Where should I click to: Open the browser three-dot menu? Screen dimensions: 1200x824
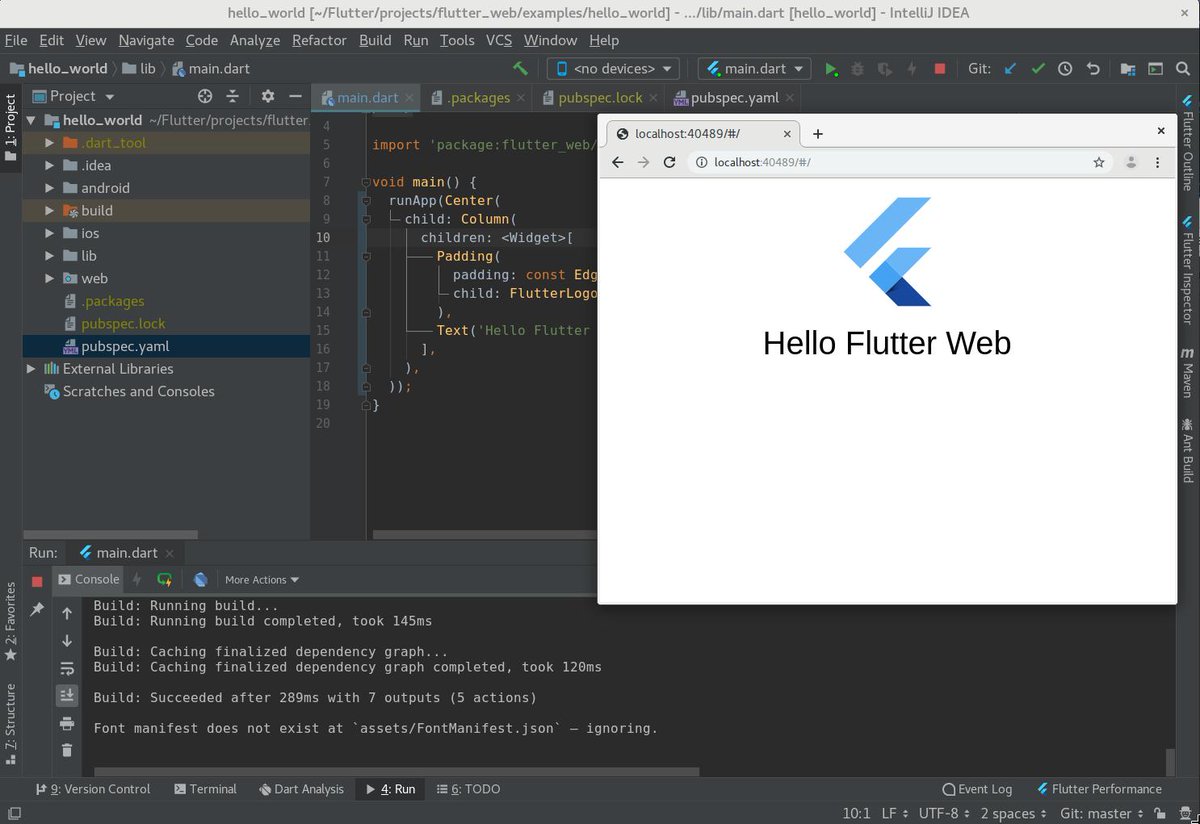[1158, 162]
